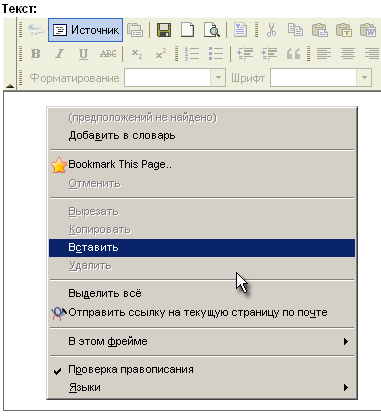
Task: Click the faded icon left of Источник
Action: pyautogui.click(x=36, y=30)
